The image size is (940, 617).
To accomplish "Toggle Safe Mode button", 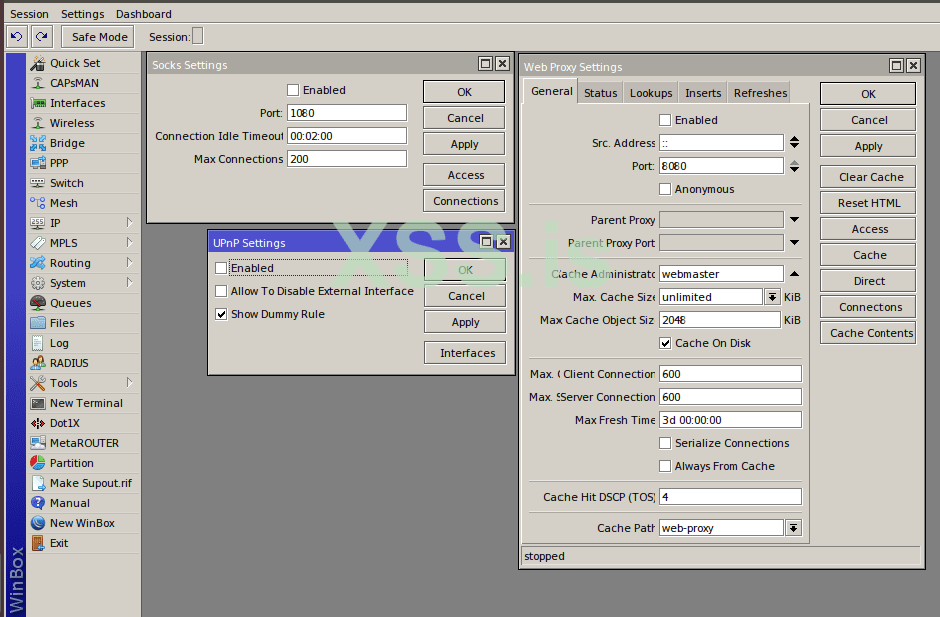I will [x=99, y=37].
